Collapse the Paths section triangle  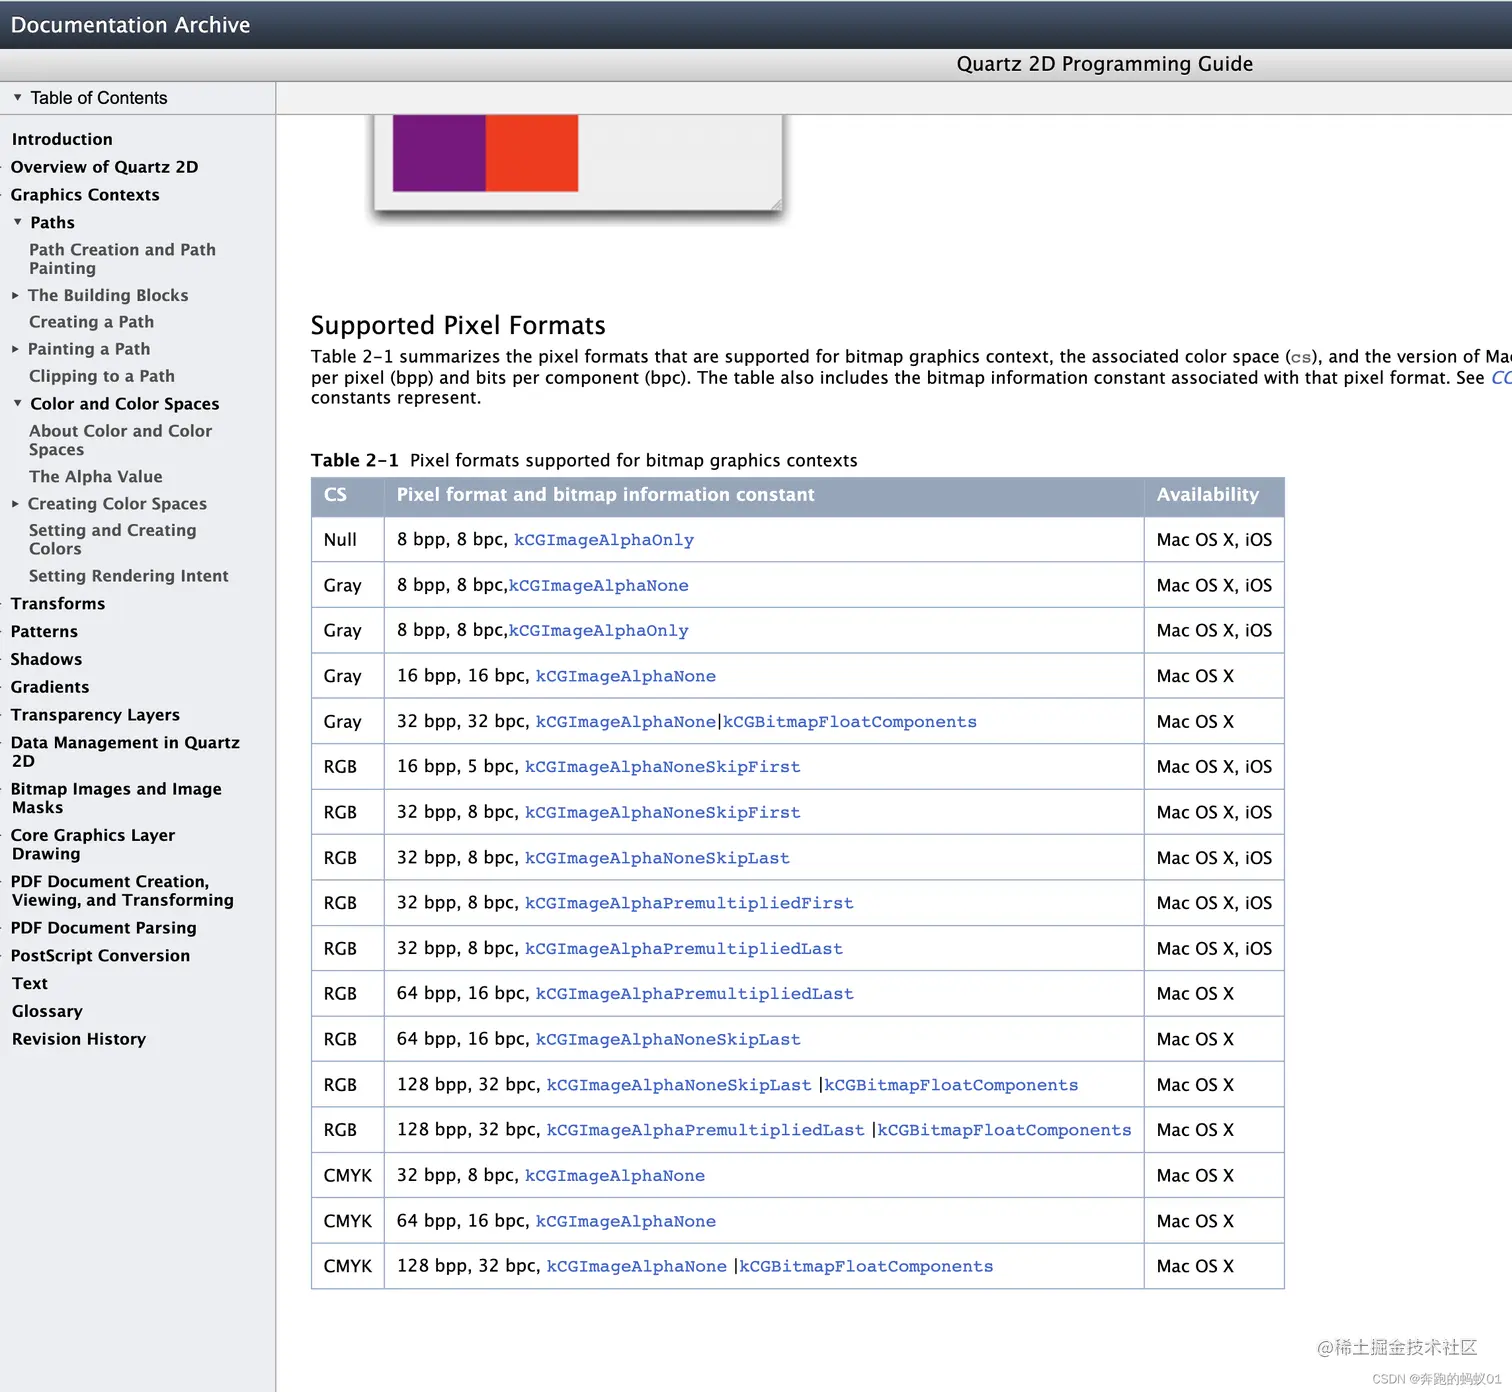pos(17,222)
